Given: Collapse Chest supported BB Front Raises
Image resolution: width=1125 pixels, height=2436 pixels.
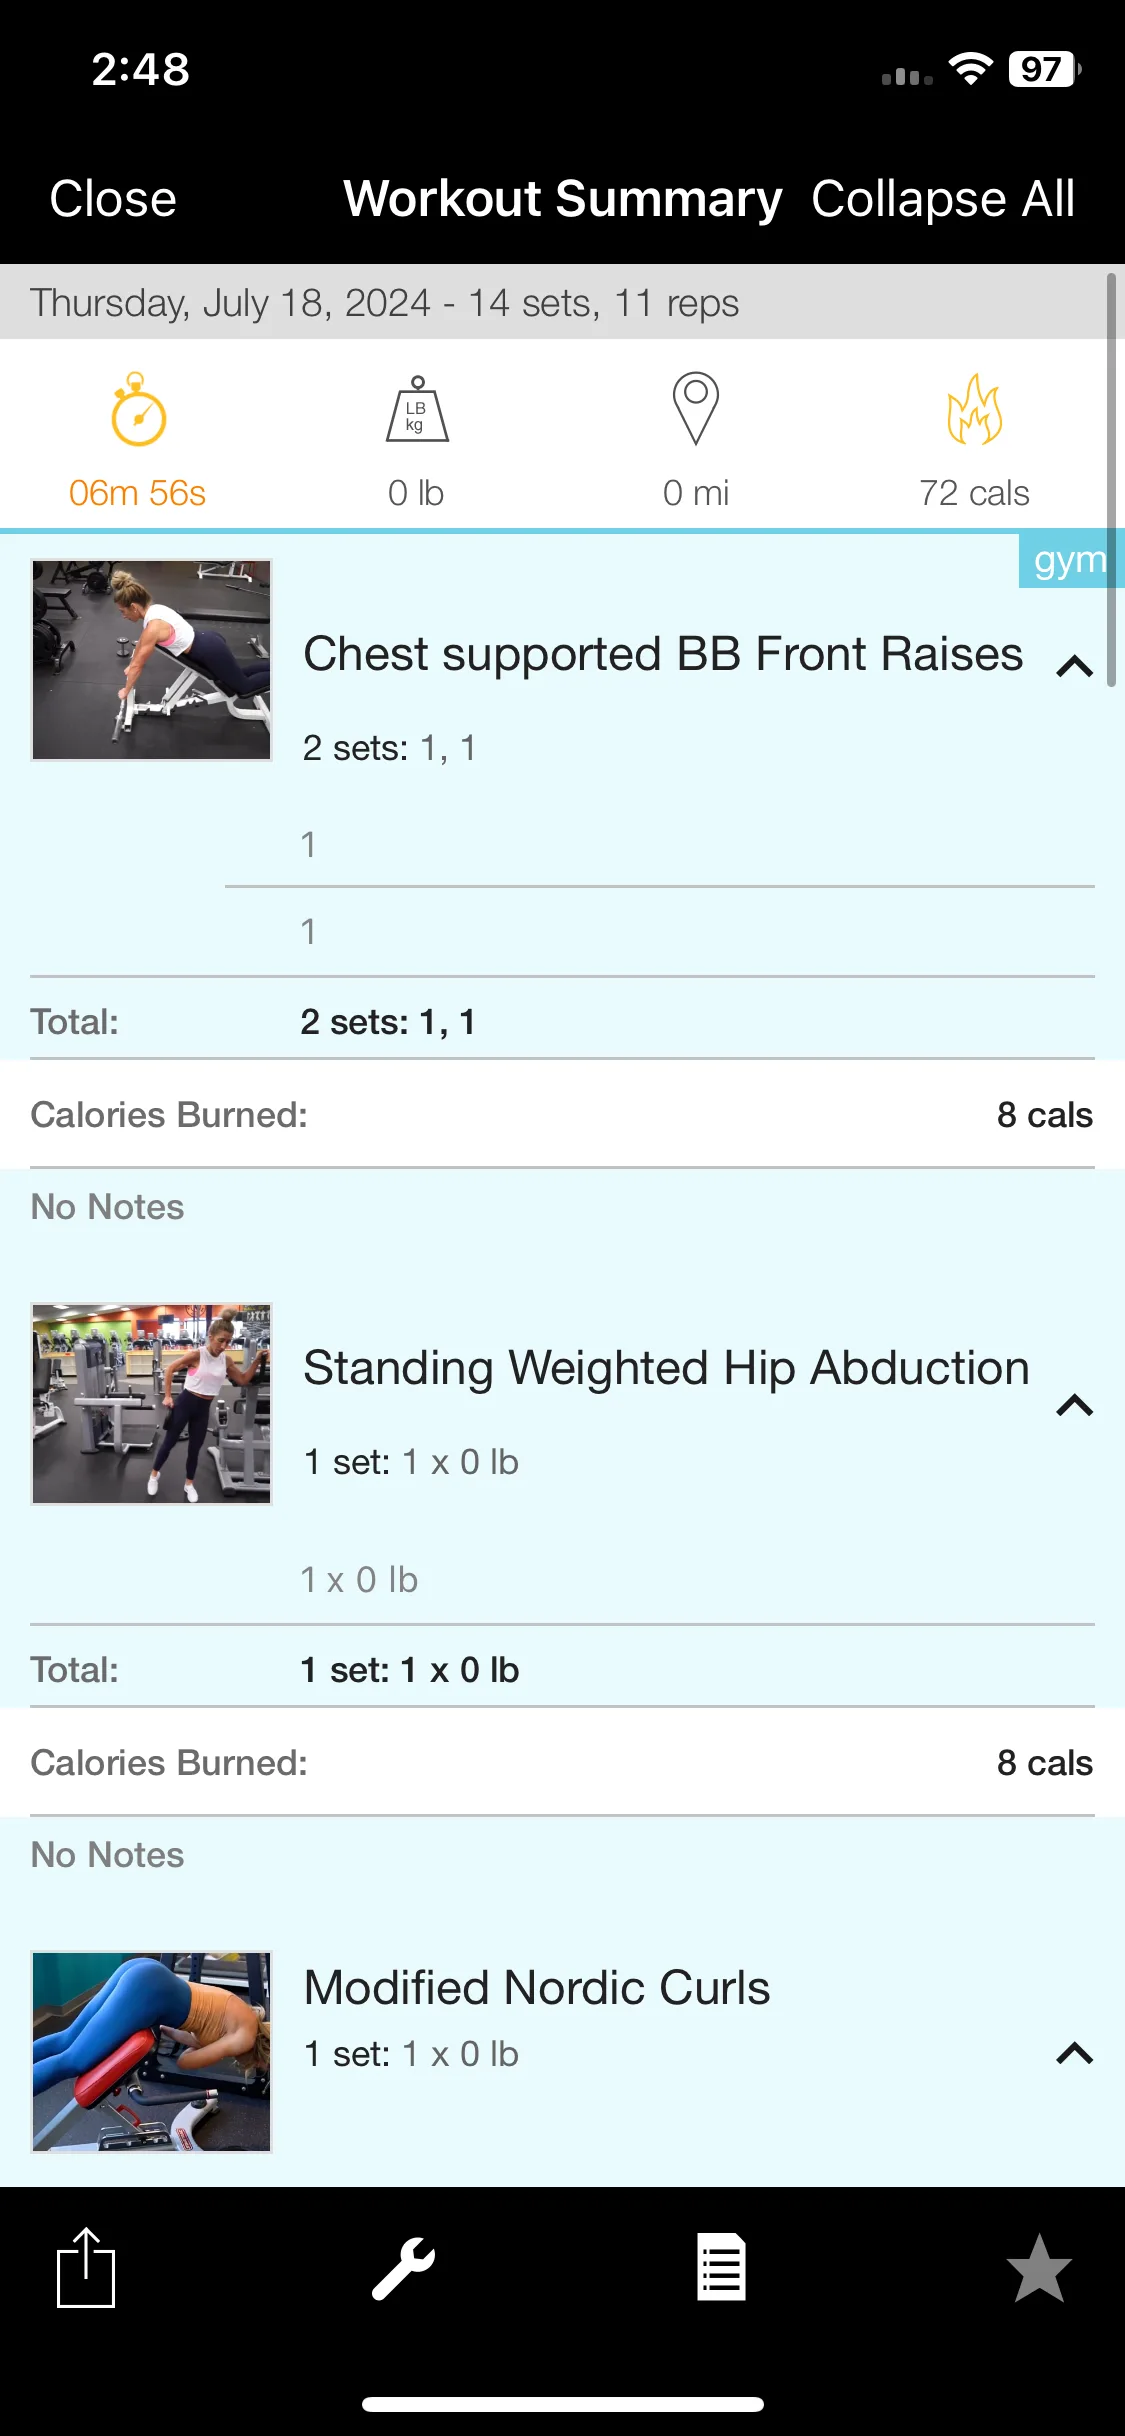Looking at the screenshot, I should [1074, 666].
